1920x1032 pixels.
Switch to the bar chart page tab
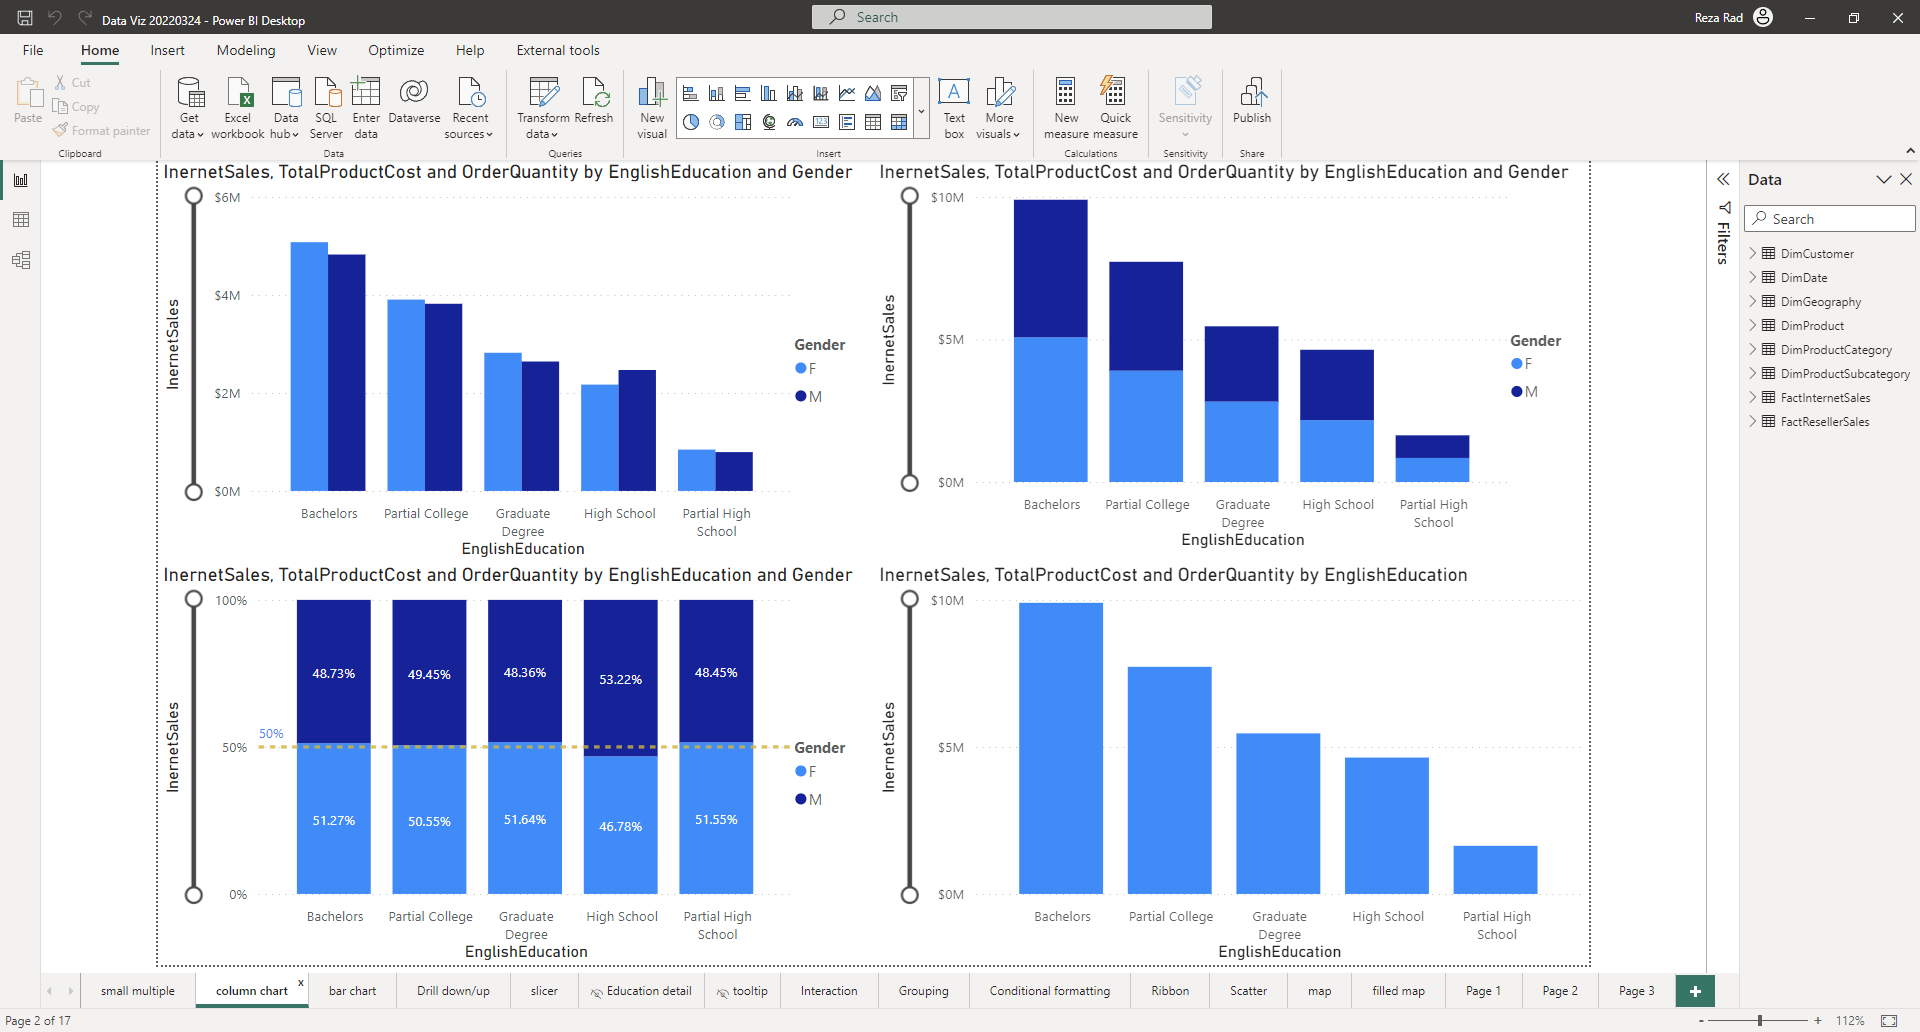coord(352,991)
